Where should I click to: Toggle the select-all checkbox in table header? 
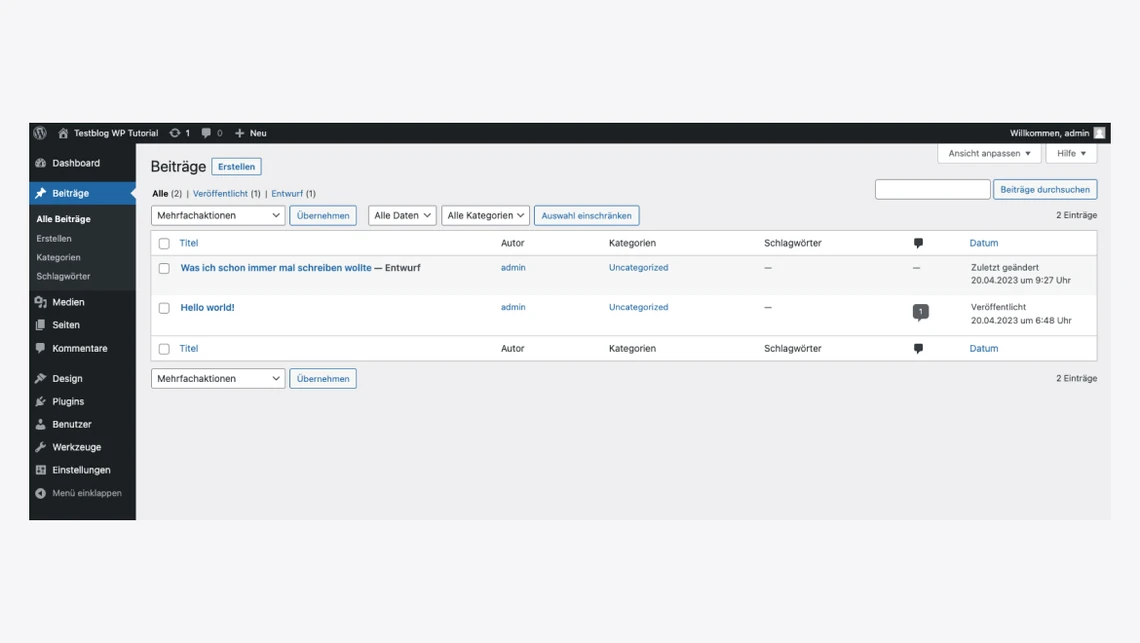coord(164,243)
